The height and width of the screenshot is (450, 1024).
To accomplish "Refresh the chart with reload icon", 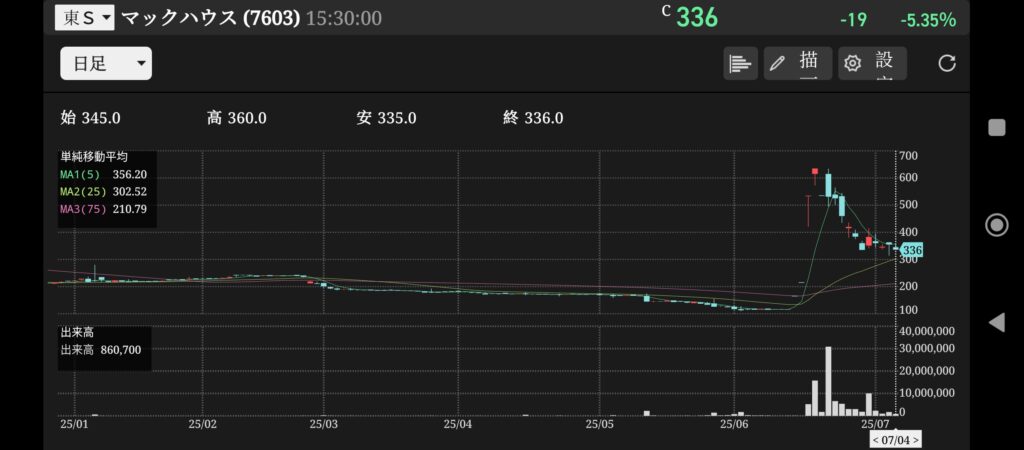I will pos(946,63).
